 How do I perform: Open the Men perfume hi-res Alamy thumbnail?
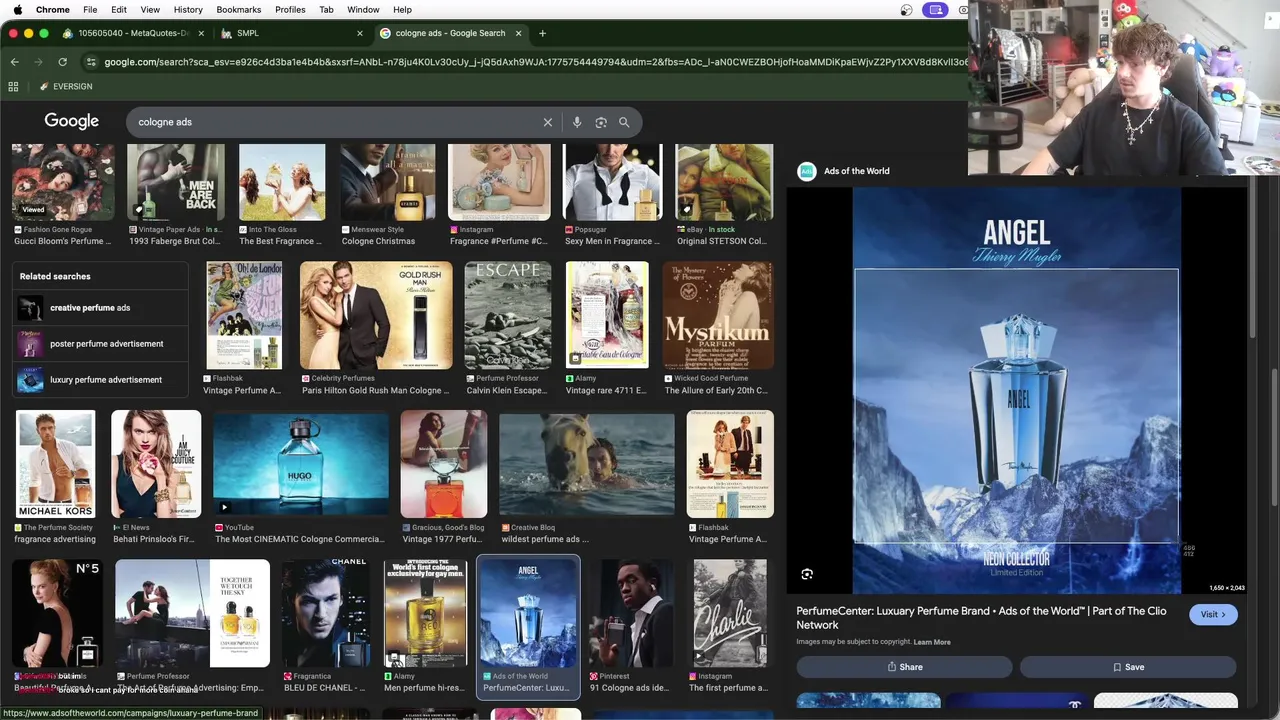[426, 612]
